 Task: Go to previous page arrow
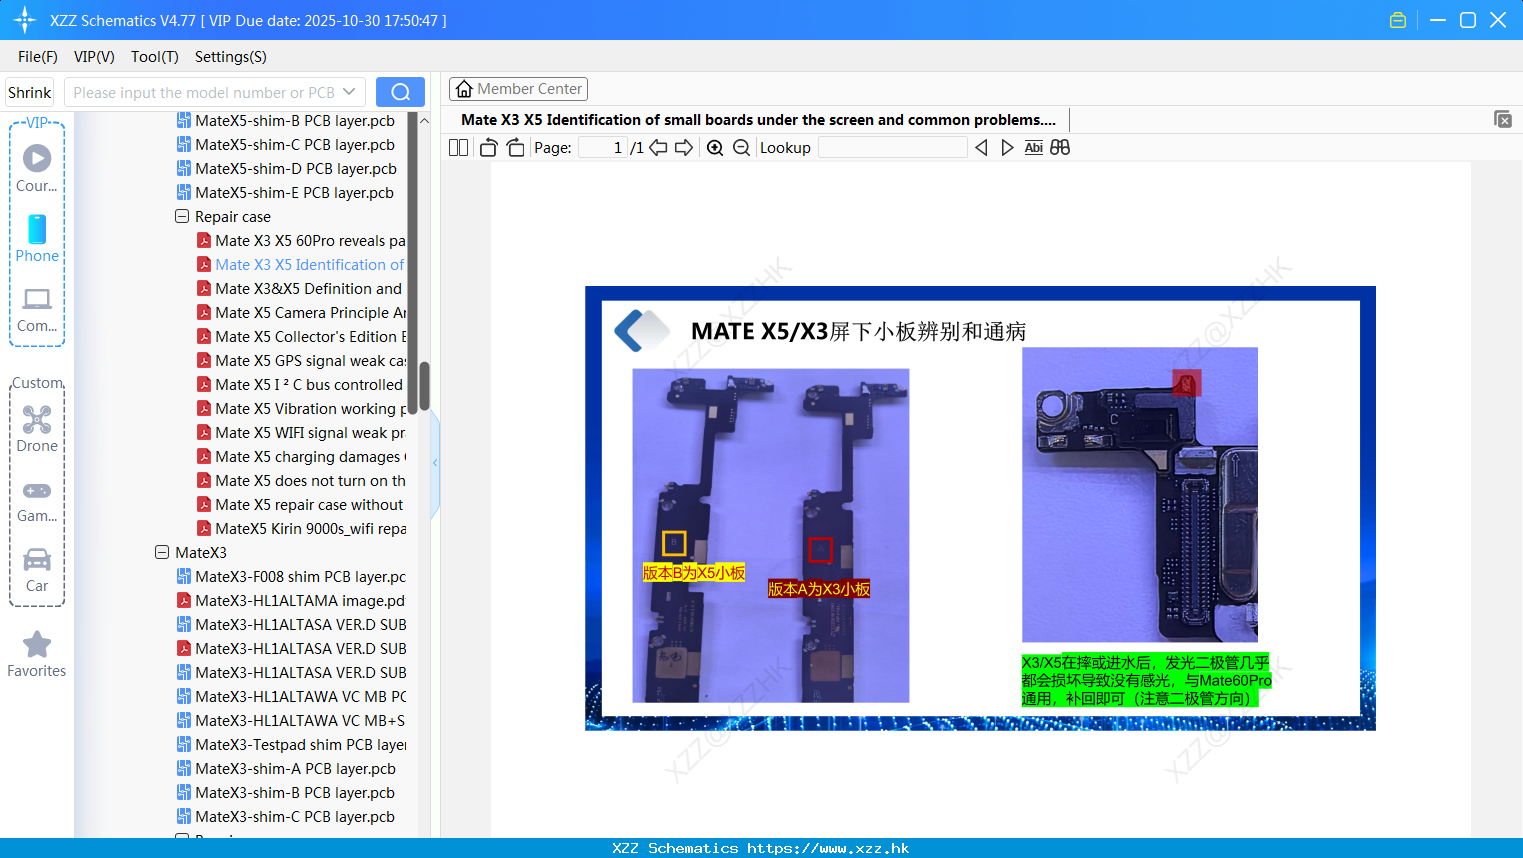658,148
